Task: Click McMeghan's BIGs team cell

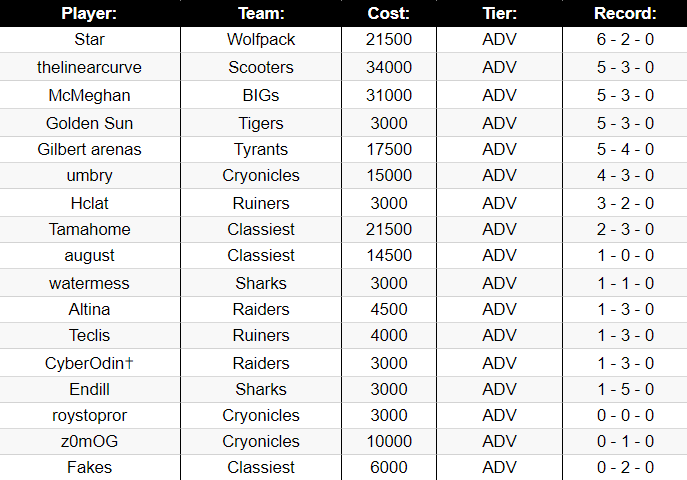Action: (261, 95)
